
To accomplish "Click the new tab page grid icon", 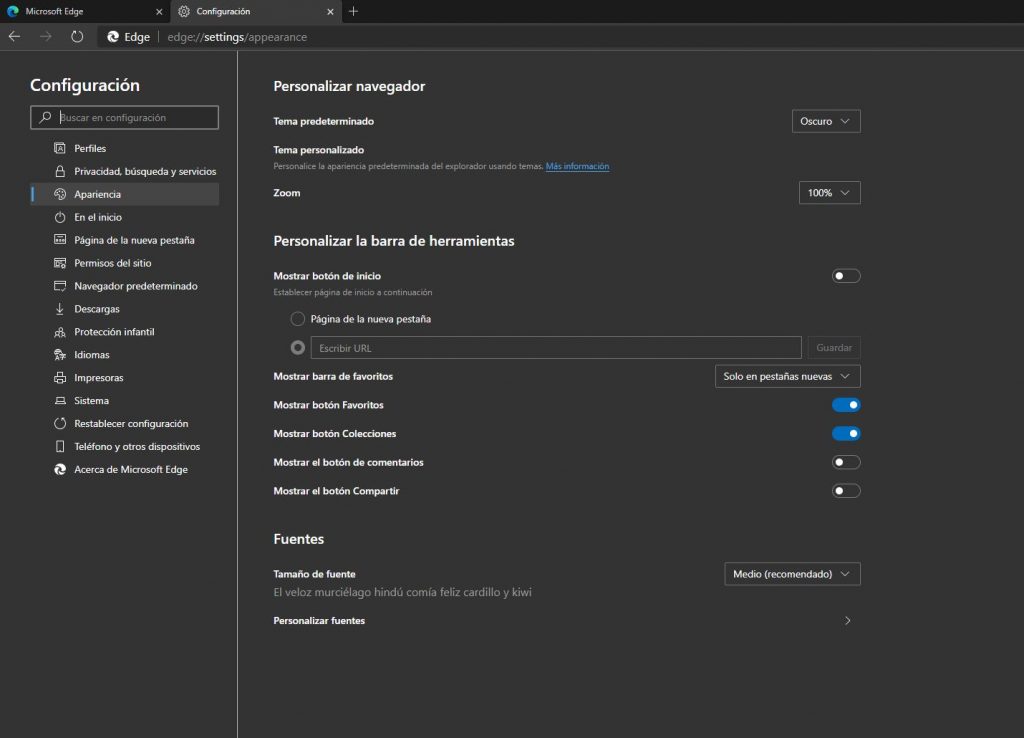I will [x=60, y=240].
